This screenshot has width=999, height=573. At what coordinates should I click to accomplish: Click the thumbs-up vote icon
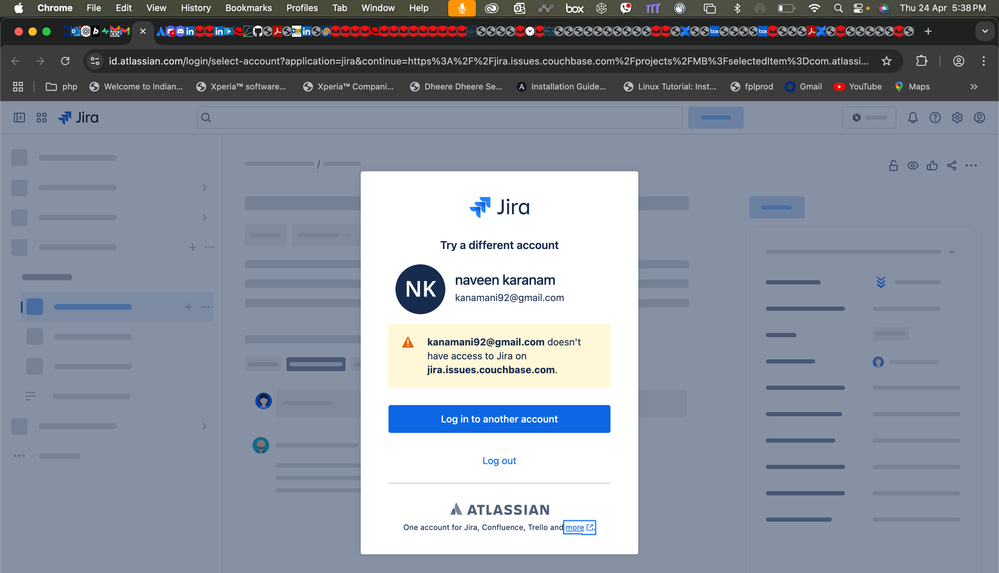click(932, 166)
